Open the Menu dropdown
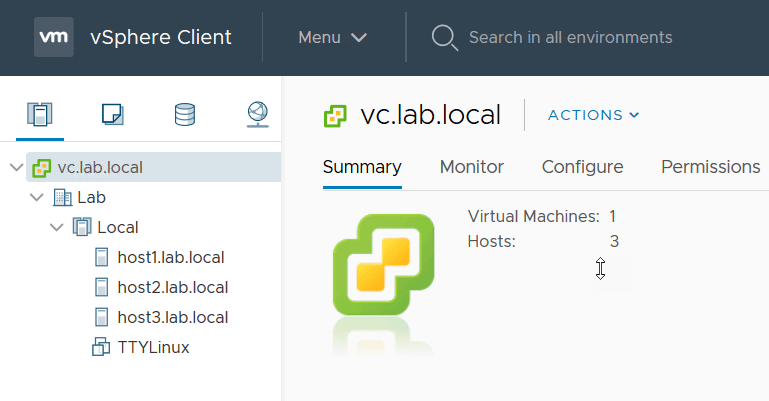Viewport: 769px width, 401px height. [333, 37]
